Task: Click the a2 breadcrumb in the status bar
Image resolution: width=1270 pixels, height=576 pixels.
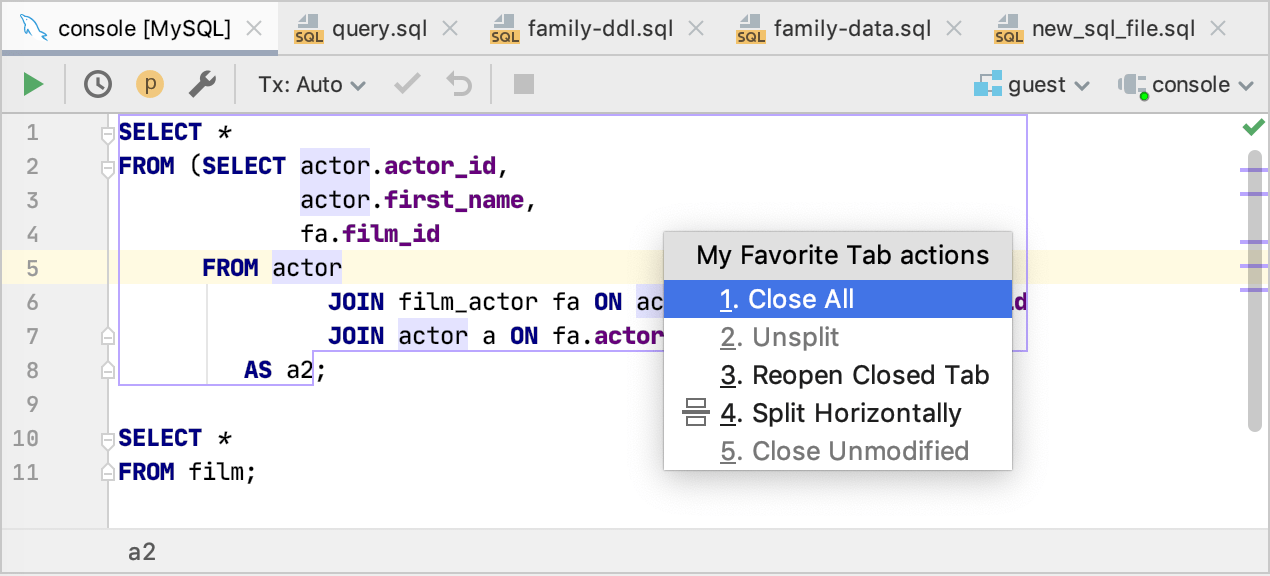Action: 142,551
